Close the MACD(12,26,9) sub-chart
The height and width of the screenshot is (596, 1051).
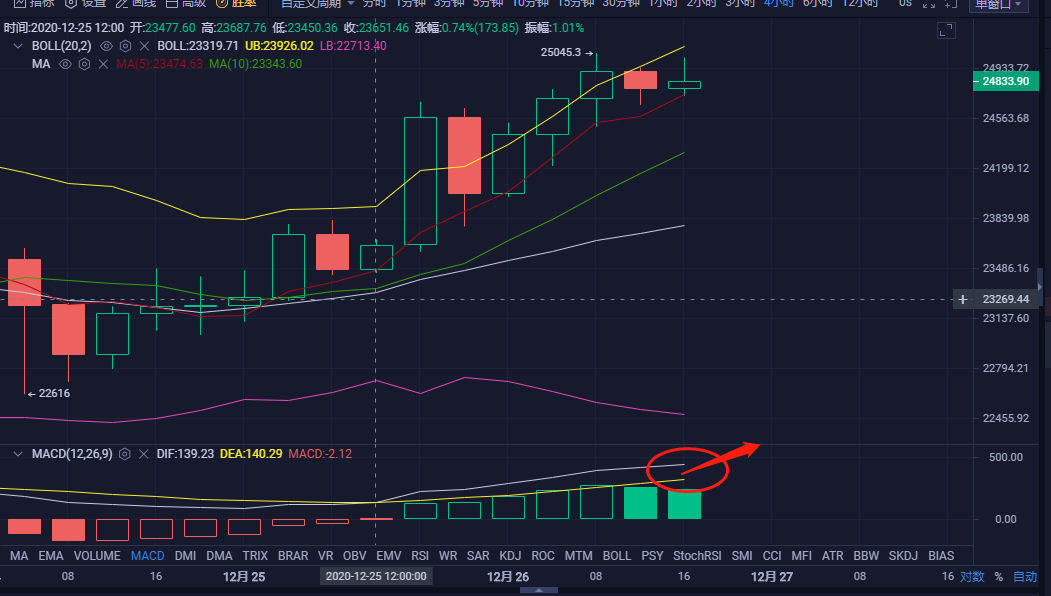(143, 454)
